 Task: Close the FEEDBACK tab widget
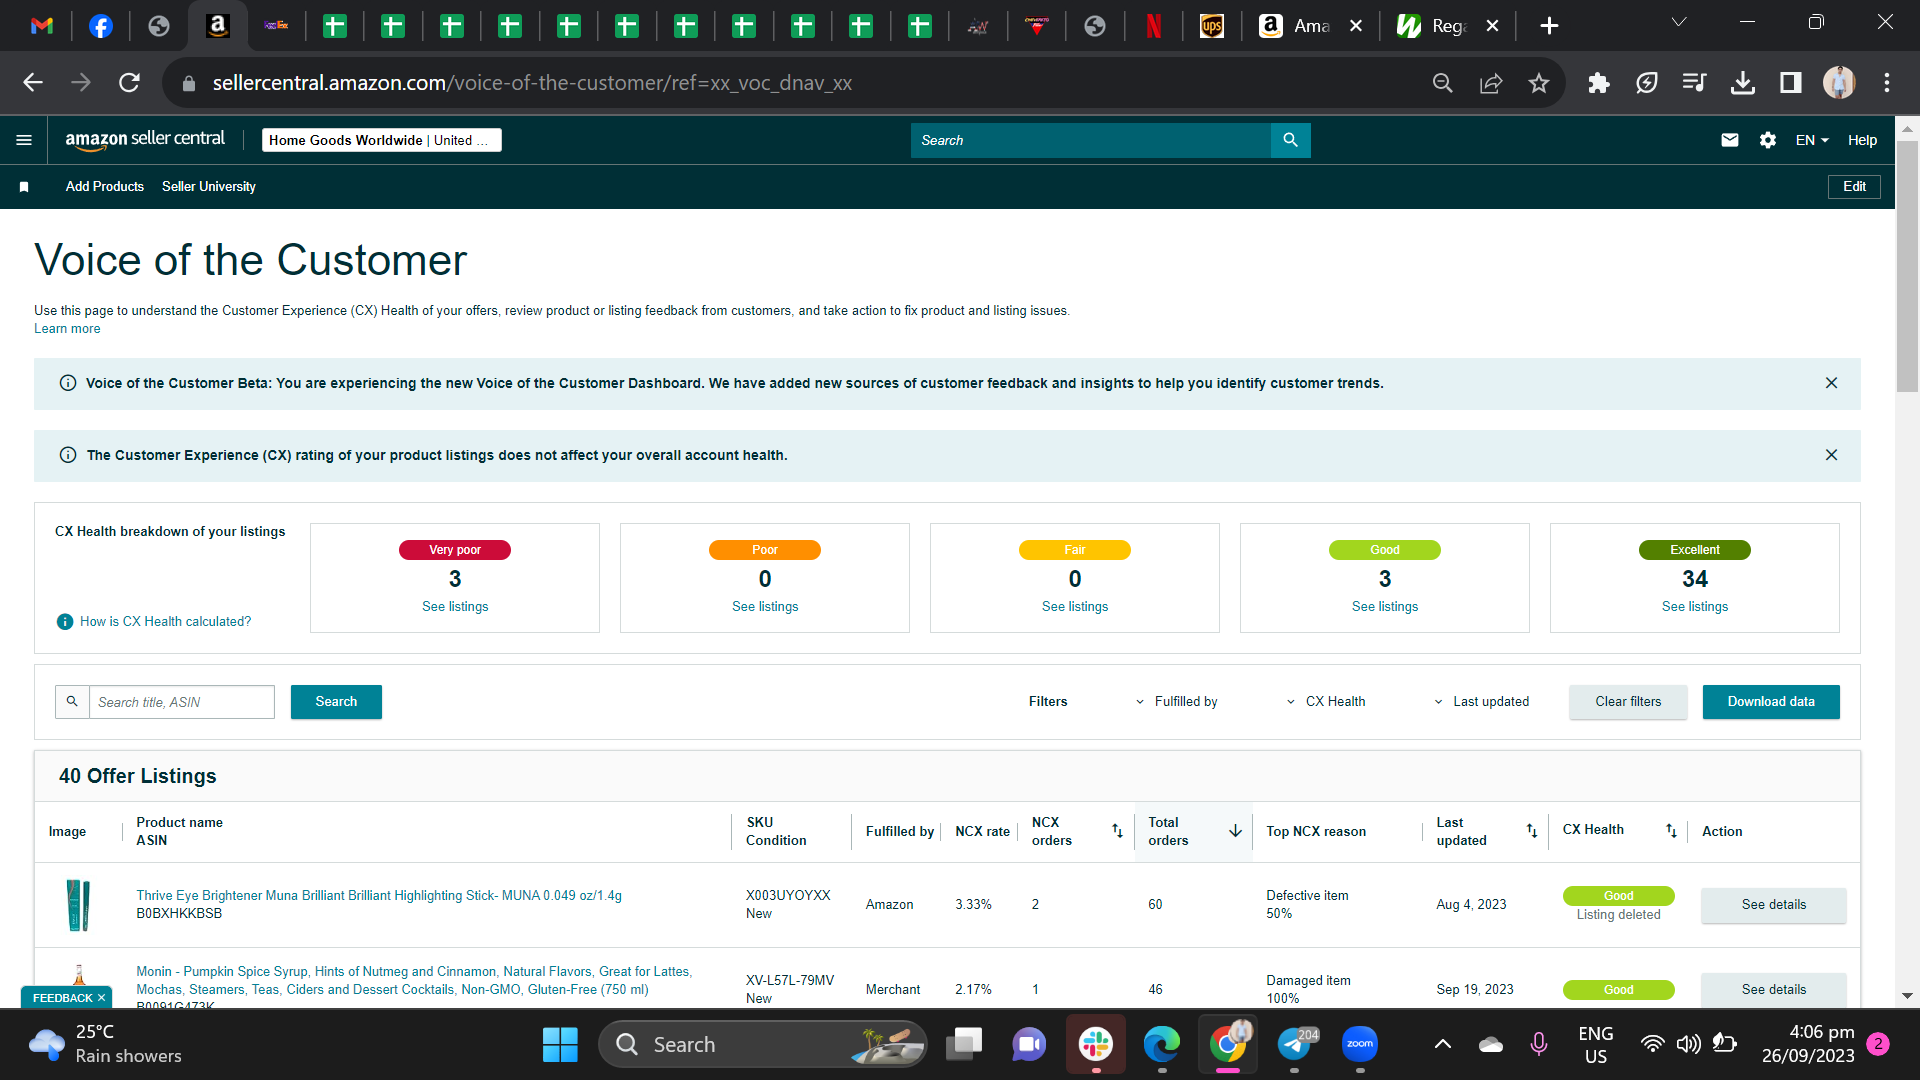(x=101, y=998)
